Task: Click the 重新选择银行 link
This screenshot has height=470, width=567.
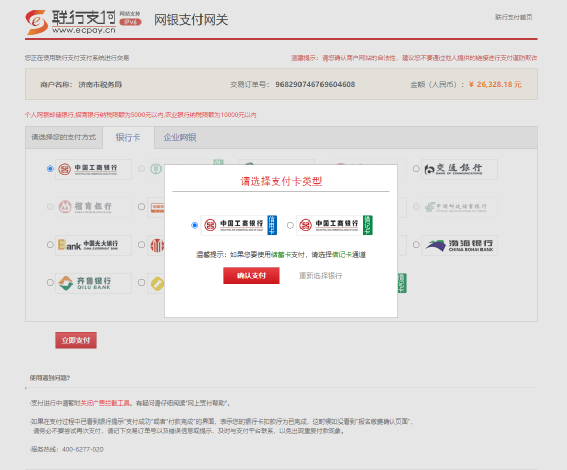Action: pos(320,275)
